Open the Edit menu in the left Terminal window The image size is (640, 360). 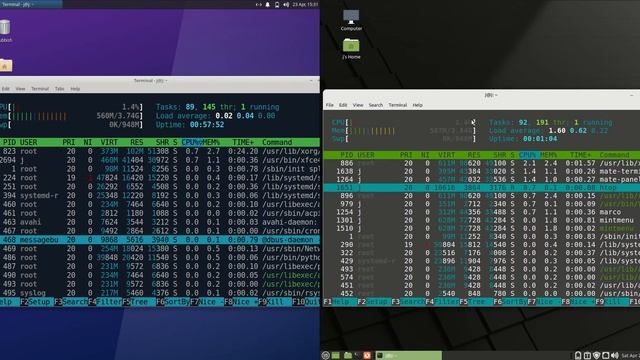pyautogui.click(x=5, y=89)
